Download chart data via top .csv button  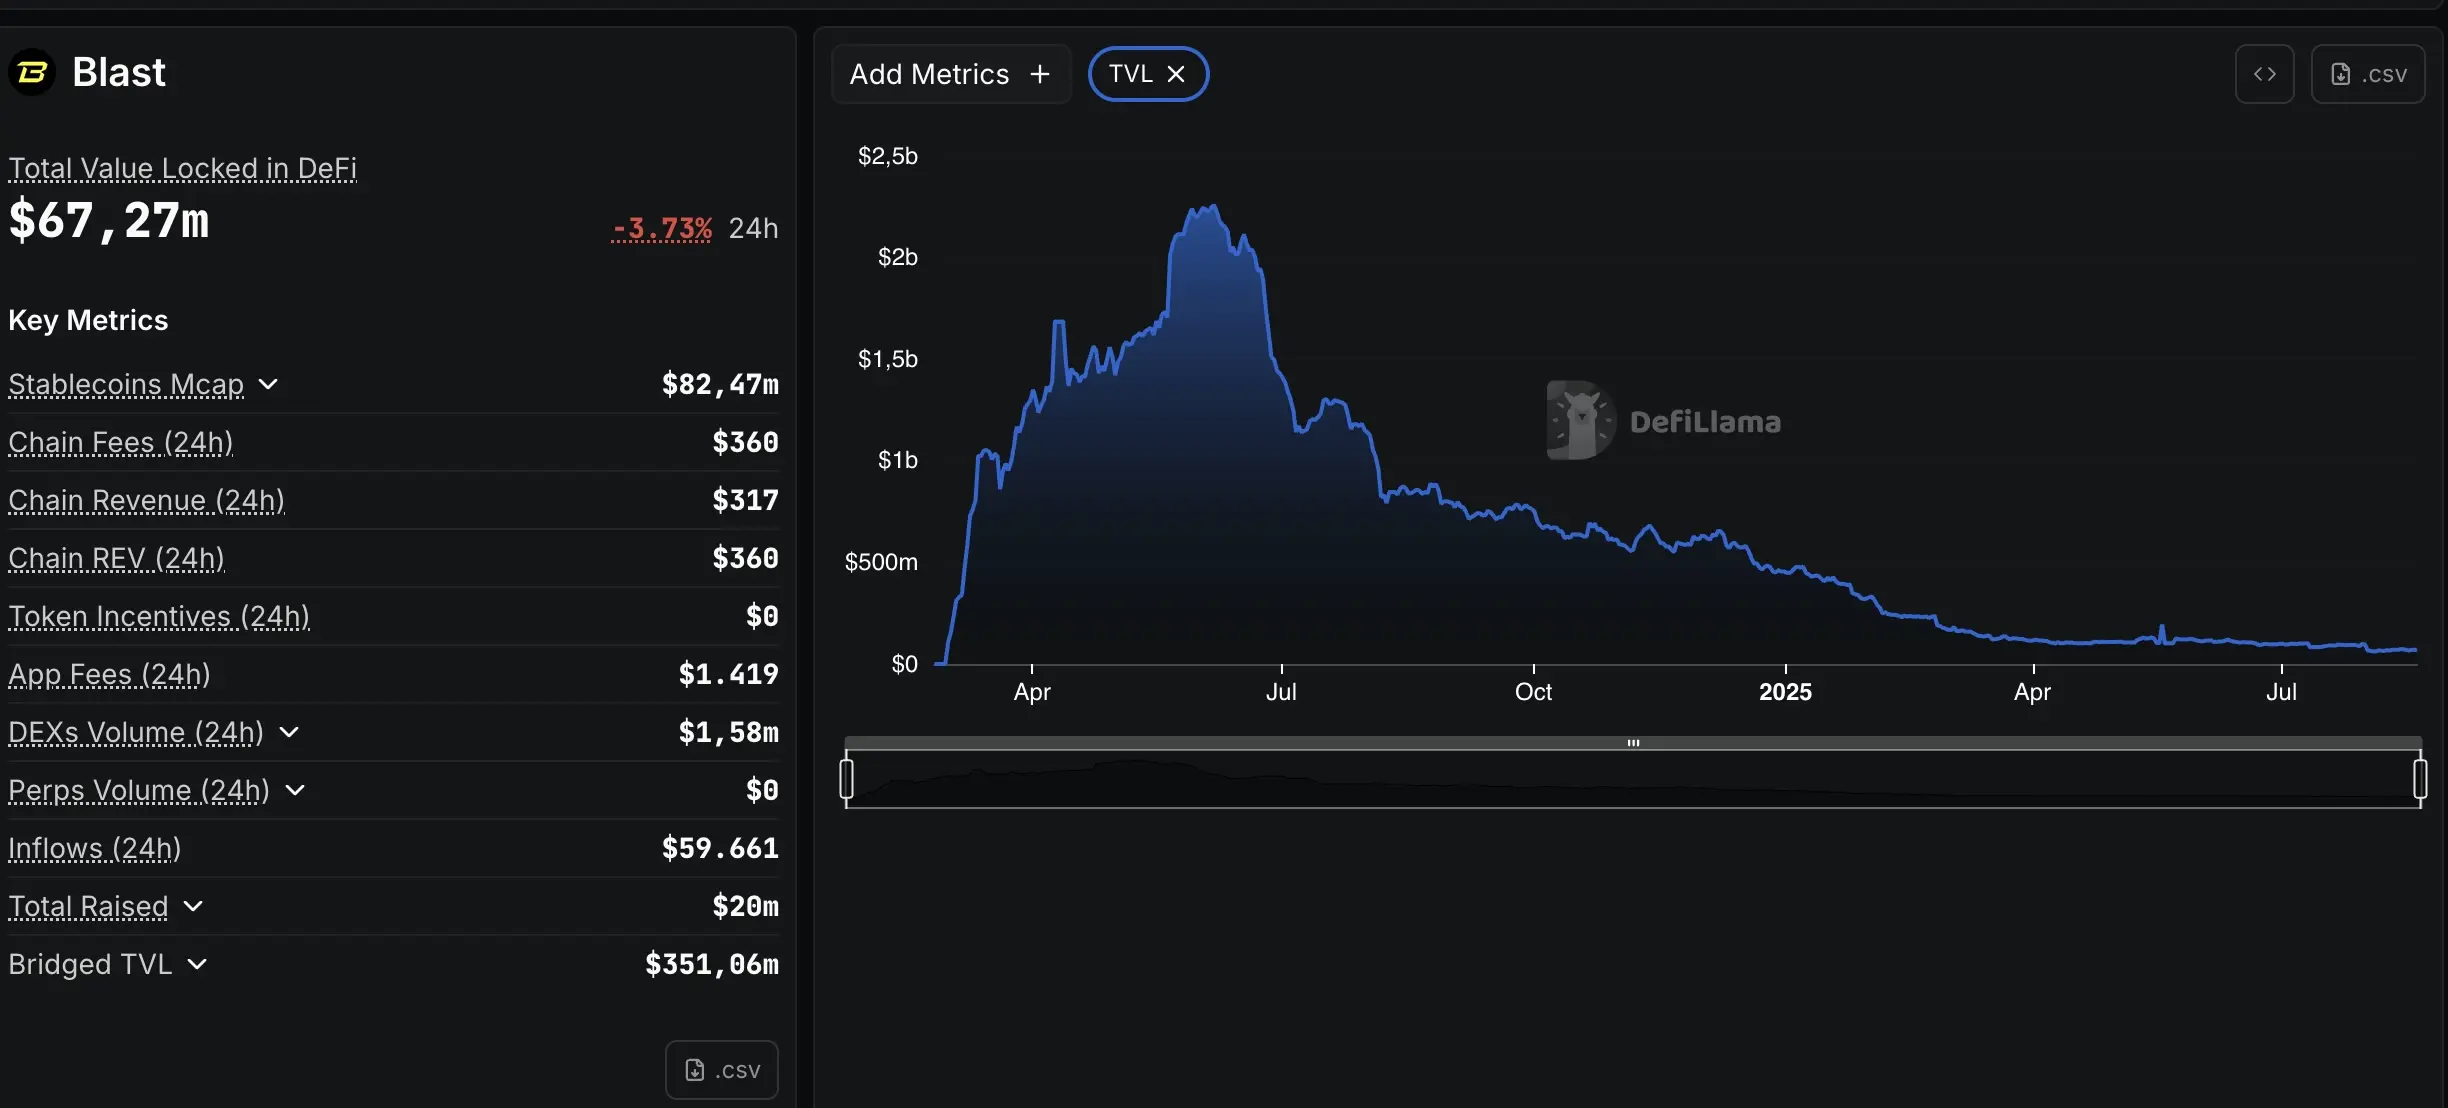point(2368,74)
